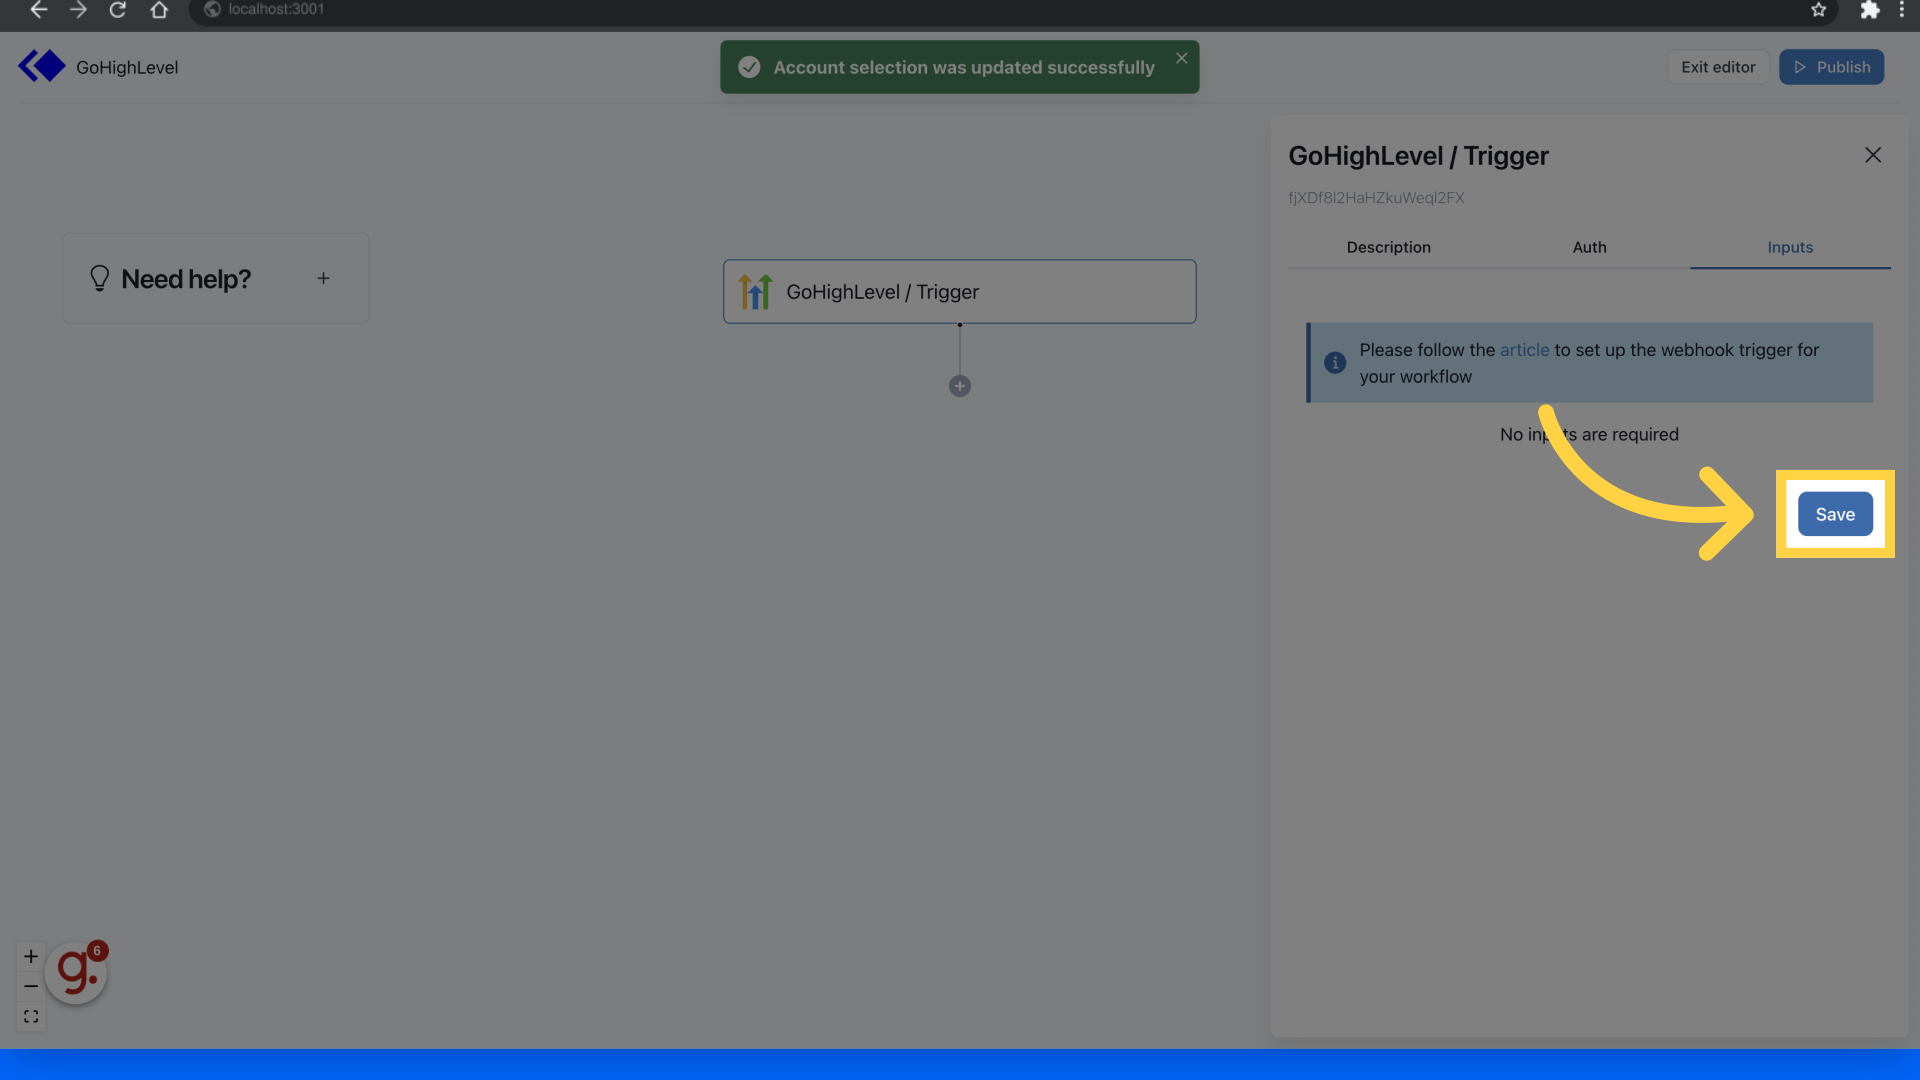The width and height of the screenshot is (1920, 1080).
Task: Click Exit editor button
Action: [x=1718, y=67]
